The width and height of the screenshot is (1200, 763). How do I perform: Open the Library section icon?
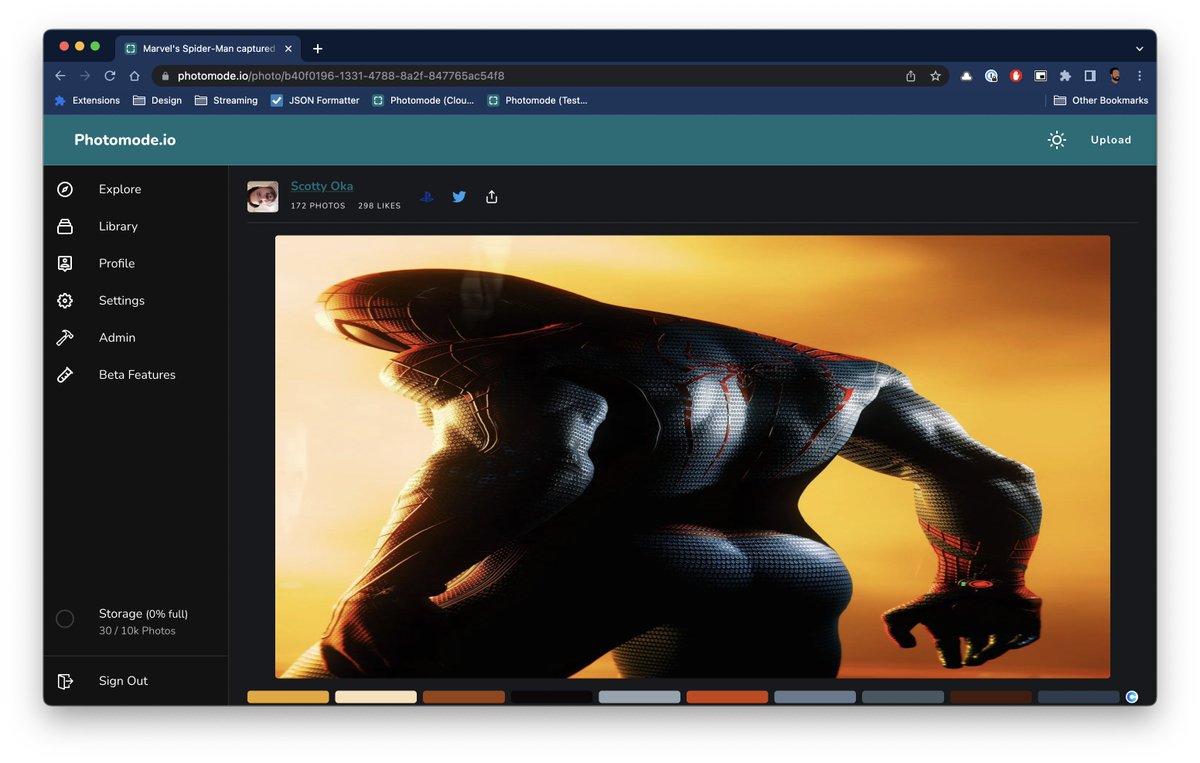(64, 226)
